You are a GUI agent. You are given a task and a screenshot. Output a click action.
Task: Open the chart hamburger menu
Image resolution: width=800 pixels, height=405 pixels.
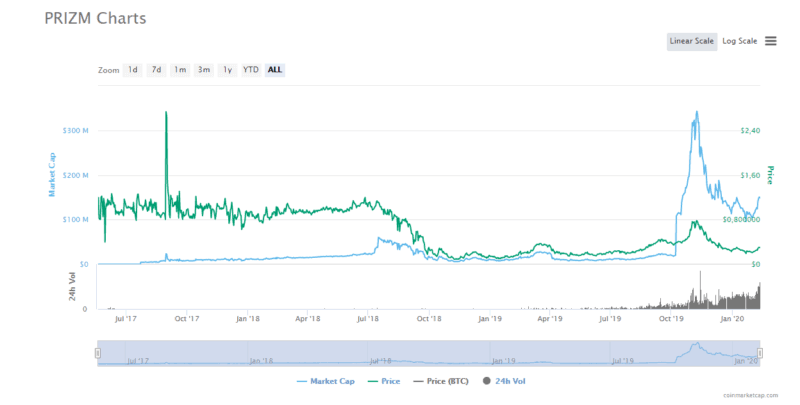point(770,41)
